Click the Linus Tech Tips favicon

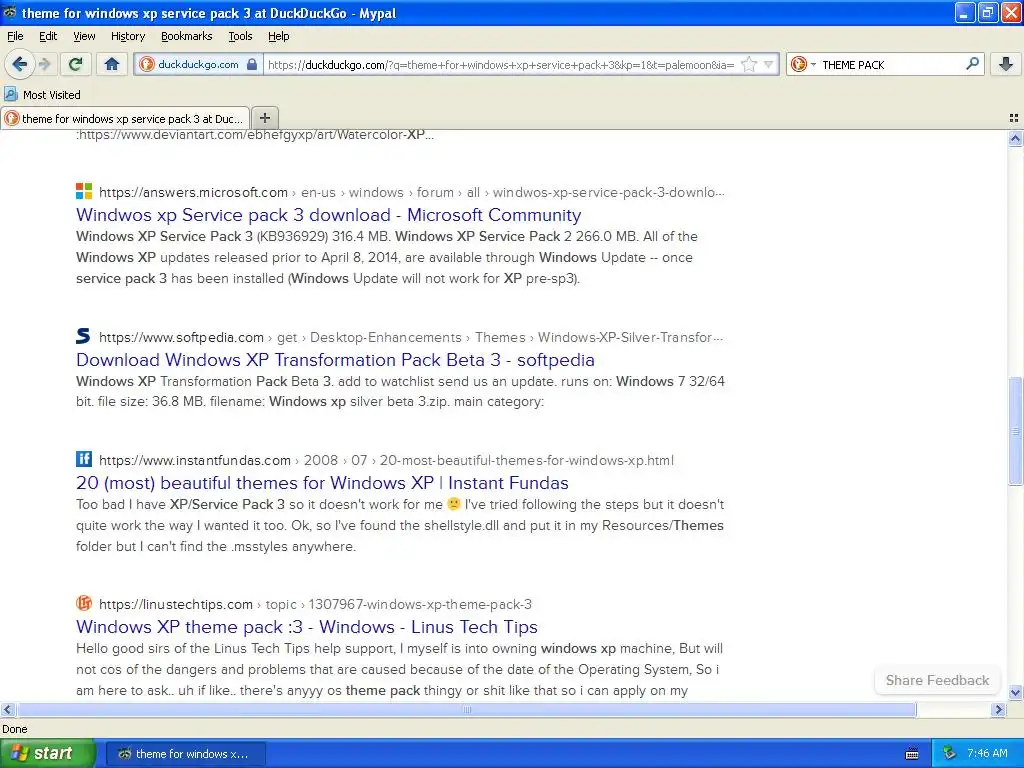[84, 603]
